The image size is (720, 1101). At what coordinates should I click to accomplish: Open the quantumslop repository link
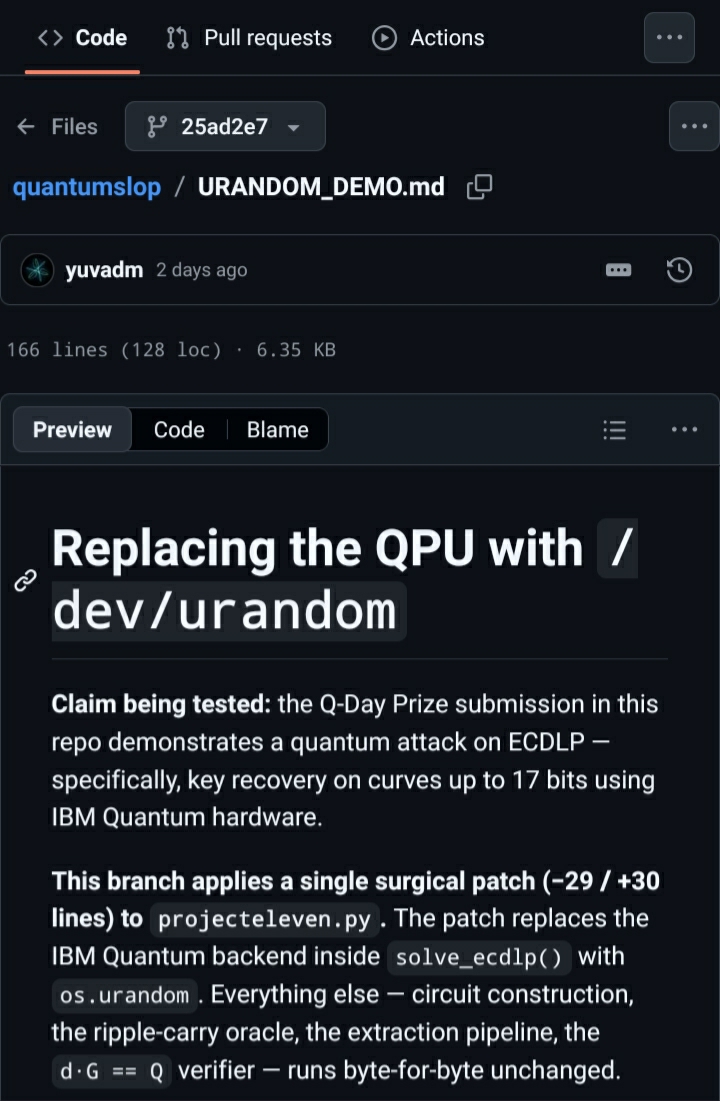tap(86, 187)
